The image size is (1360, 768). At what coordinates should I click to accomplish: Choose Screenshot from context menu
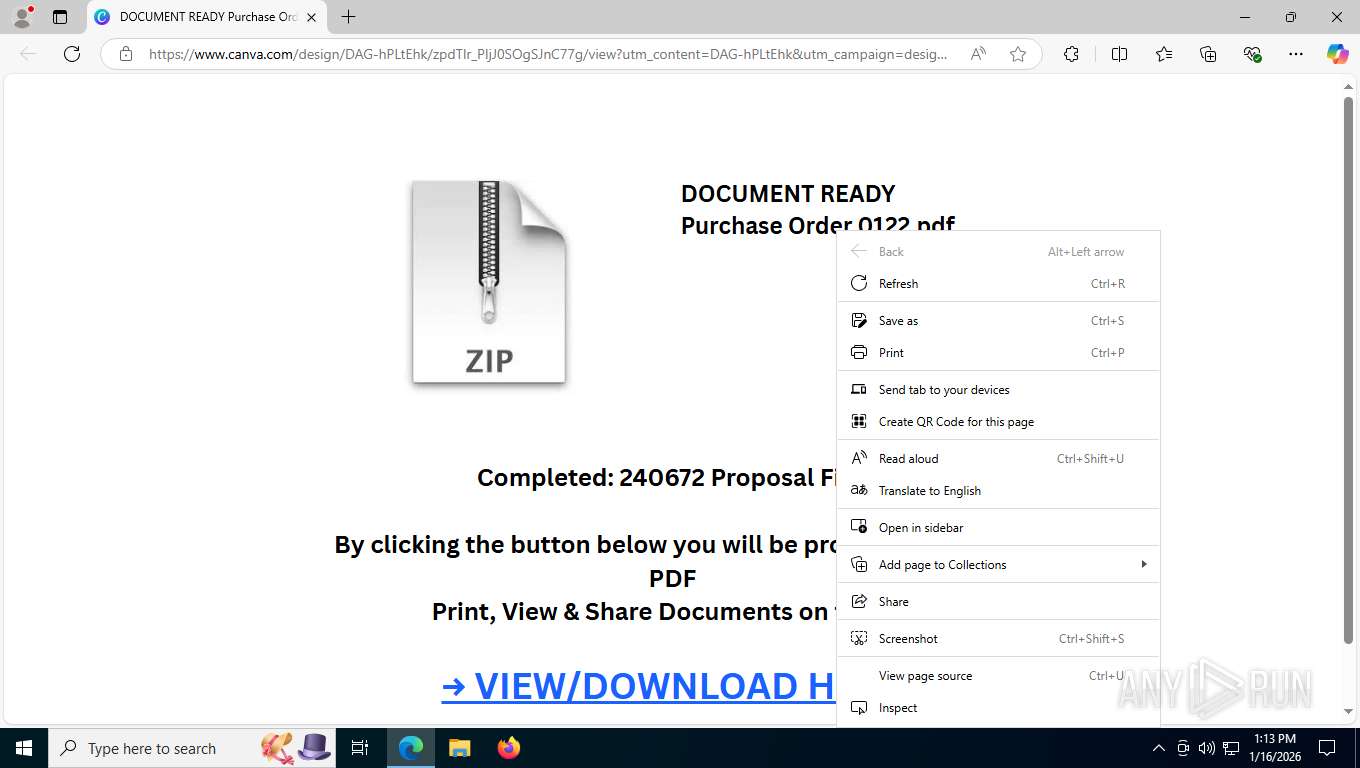point(998,639)
